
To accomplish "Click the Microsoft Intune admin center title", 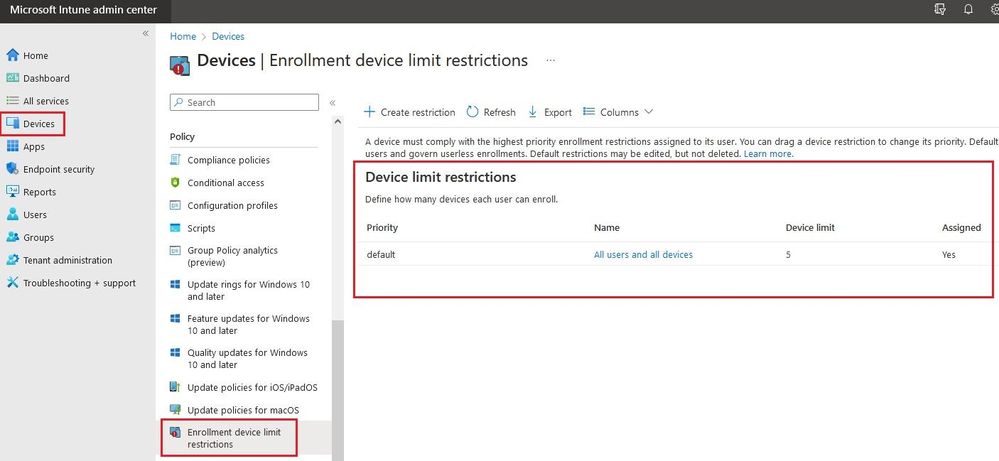I will click(x=83, y=10).
